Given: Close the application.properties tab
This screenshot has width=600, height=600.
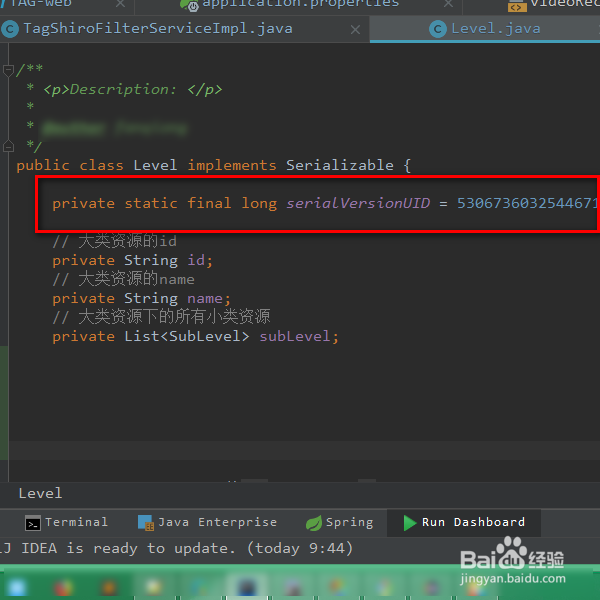Looking at the screenshot, I should click(448, 4).
